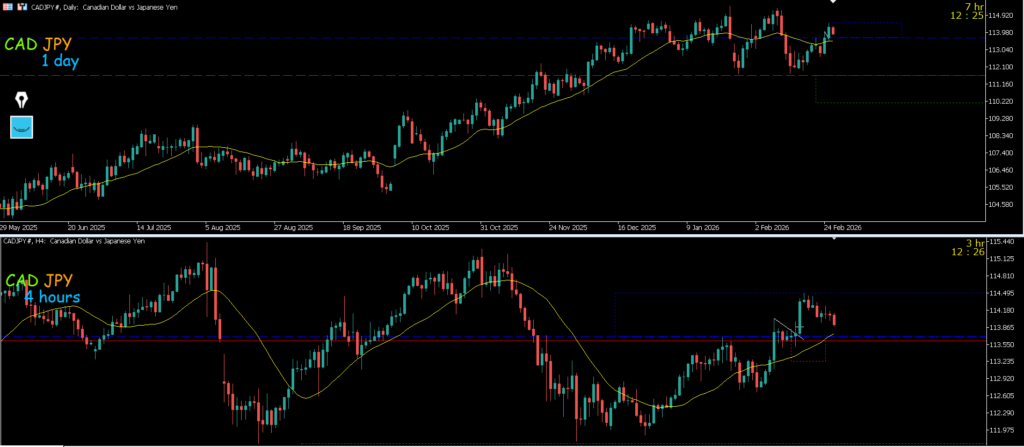
Task: Select the red dotted rectangle on H4 chart
Action: pyautogui.click(x=808, y=351)
